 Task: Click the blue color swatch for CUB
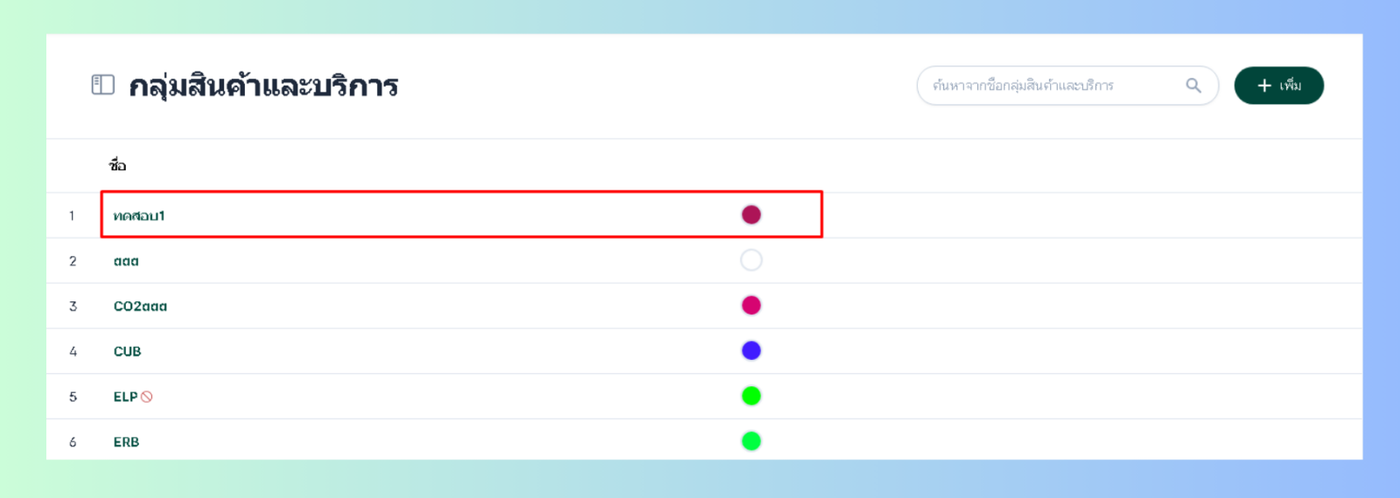tap(751, 350)
